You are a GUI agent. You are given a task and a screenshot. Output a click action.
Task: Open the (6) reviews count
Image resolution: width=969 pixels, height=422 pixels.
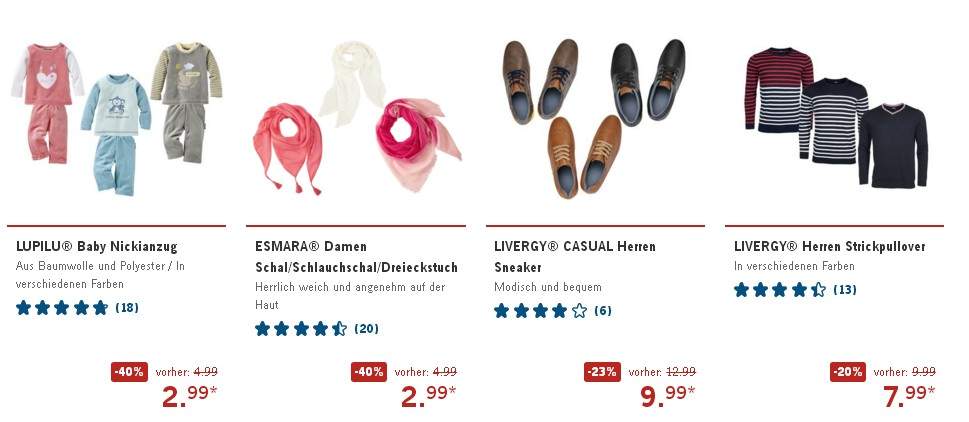603,311
